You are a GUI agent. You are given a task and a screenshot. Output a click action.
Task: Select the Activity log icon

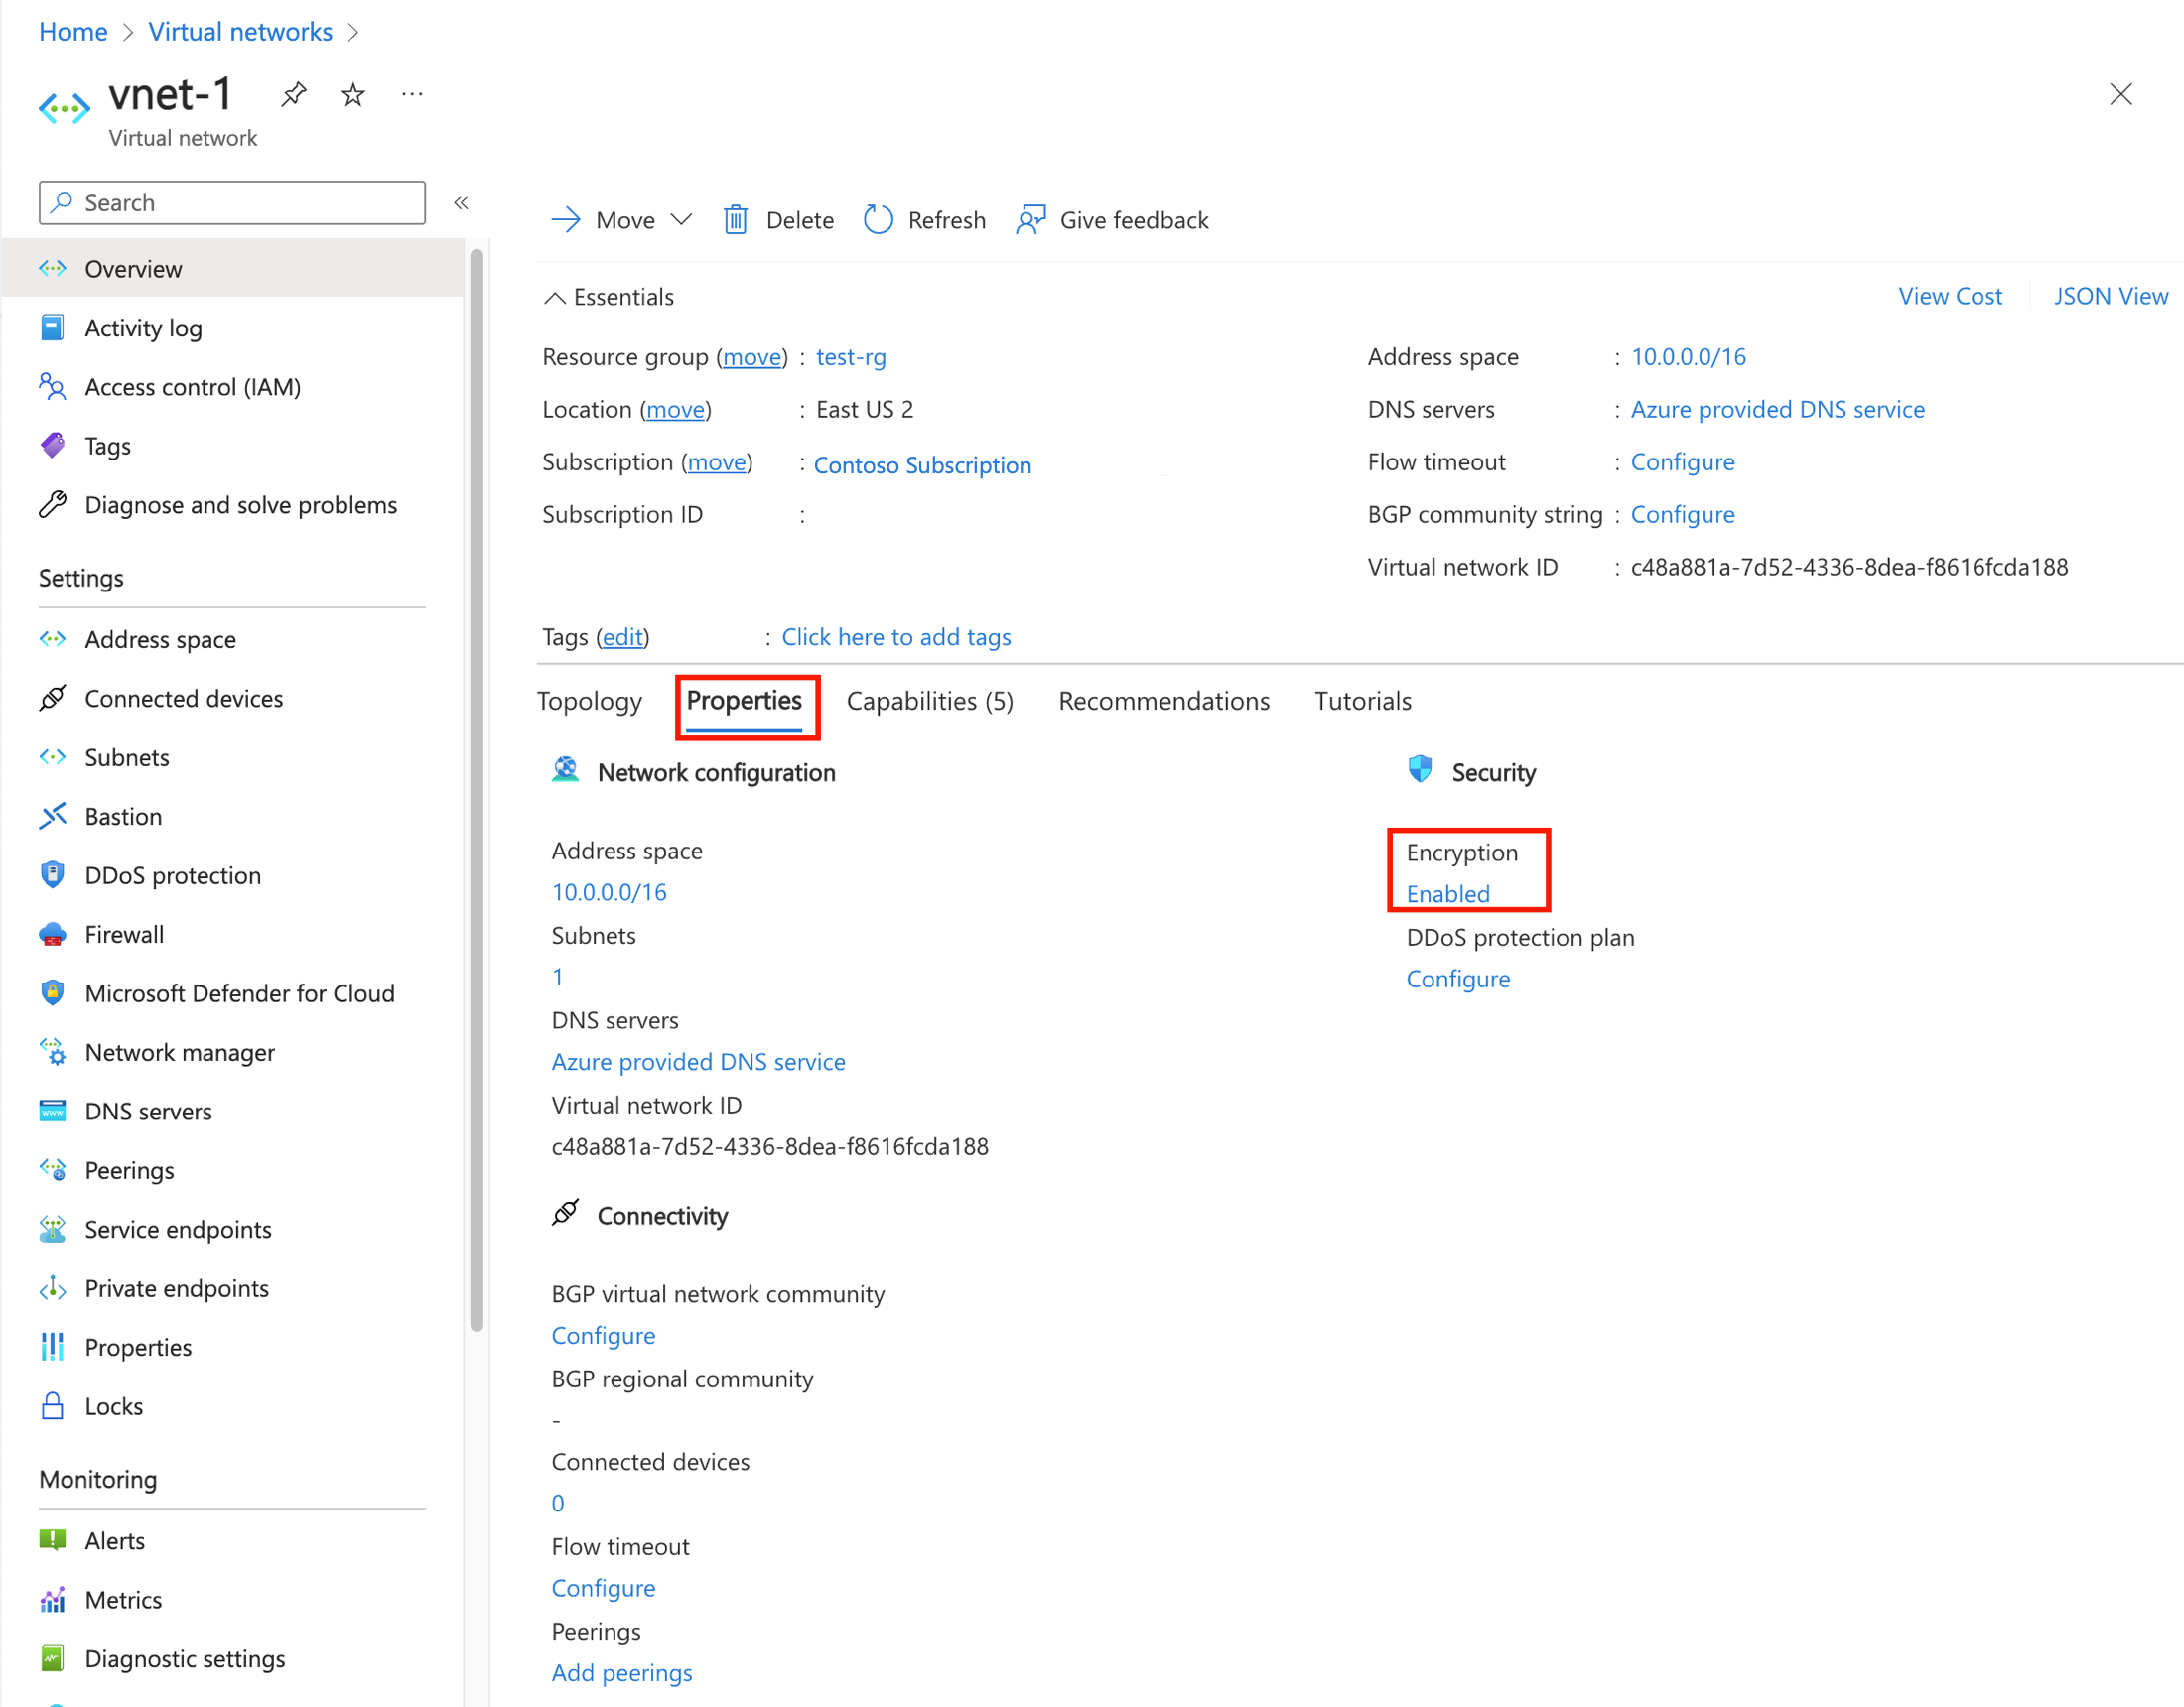click(52, 327)
